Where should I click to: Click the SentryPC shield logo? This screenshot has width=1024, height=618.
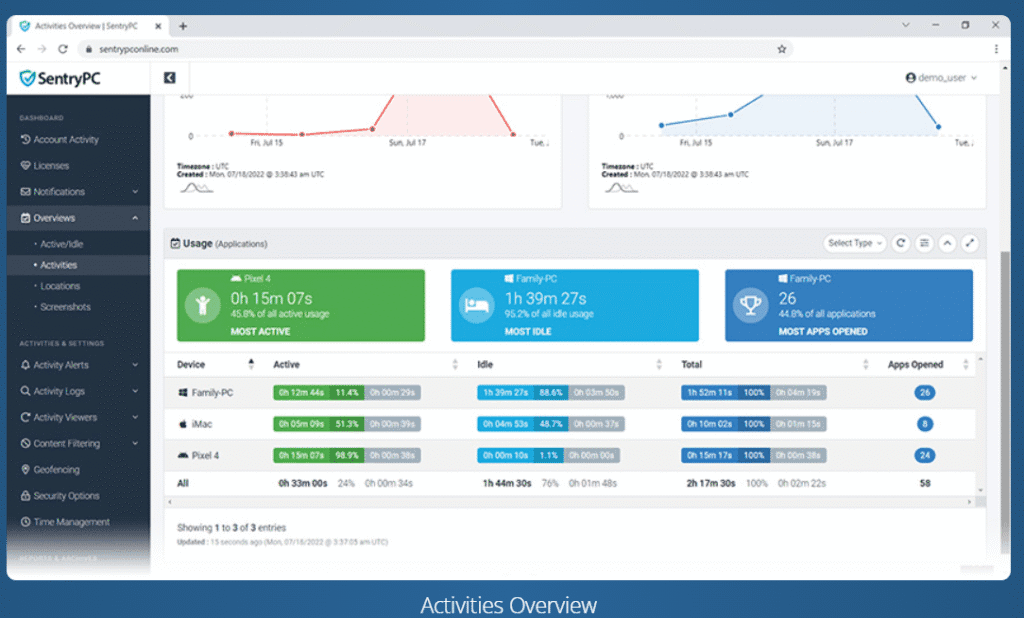click(x=28, y=77)
